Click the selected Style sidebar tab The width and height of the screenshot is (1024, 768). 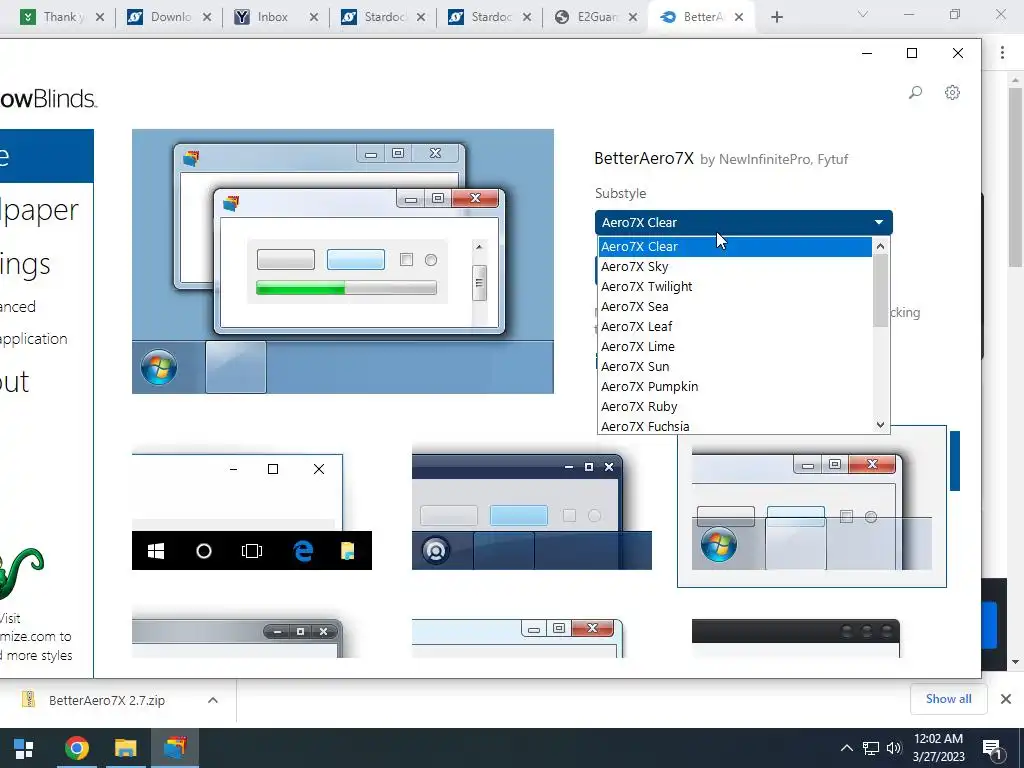46,156
